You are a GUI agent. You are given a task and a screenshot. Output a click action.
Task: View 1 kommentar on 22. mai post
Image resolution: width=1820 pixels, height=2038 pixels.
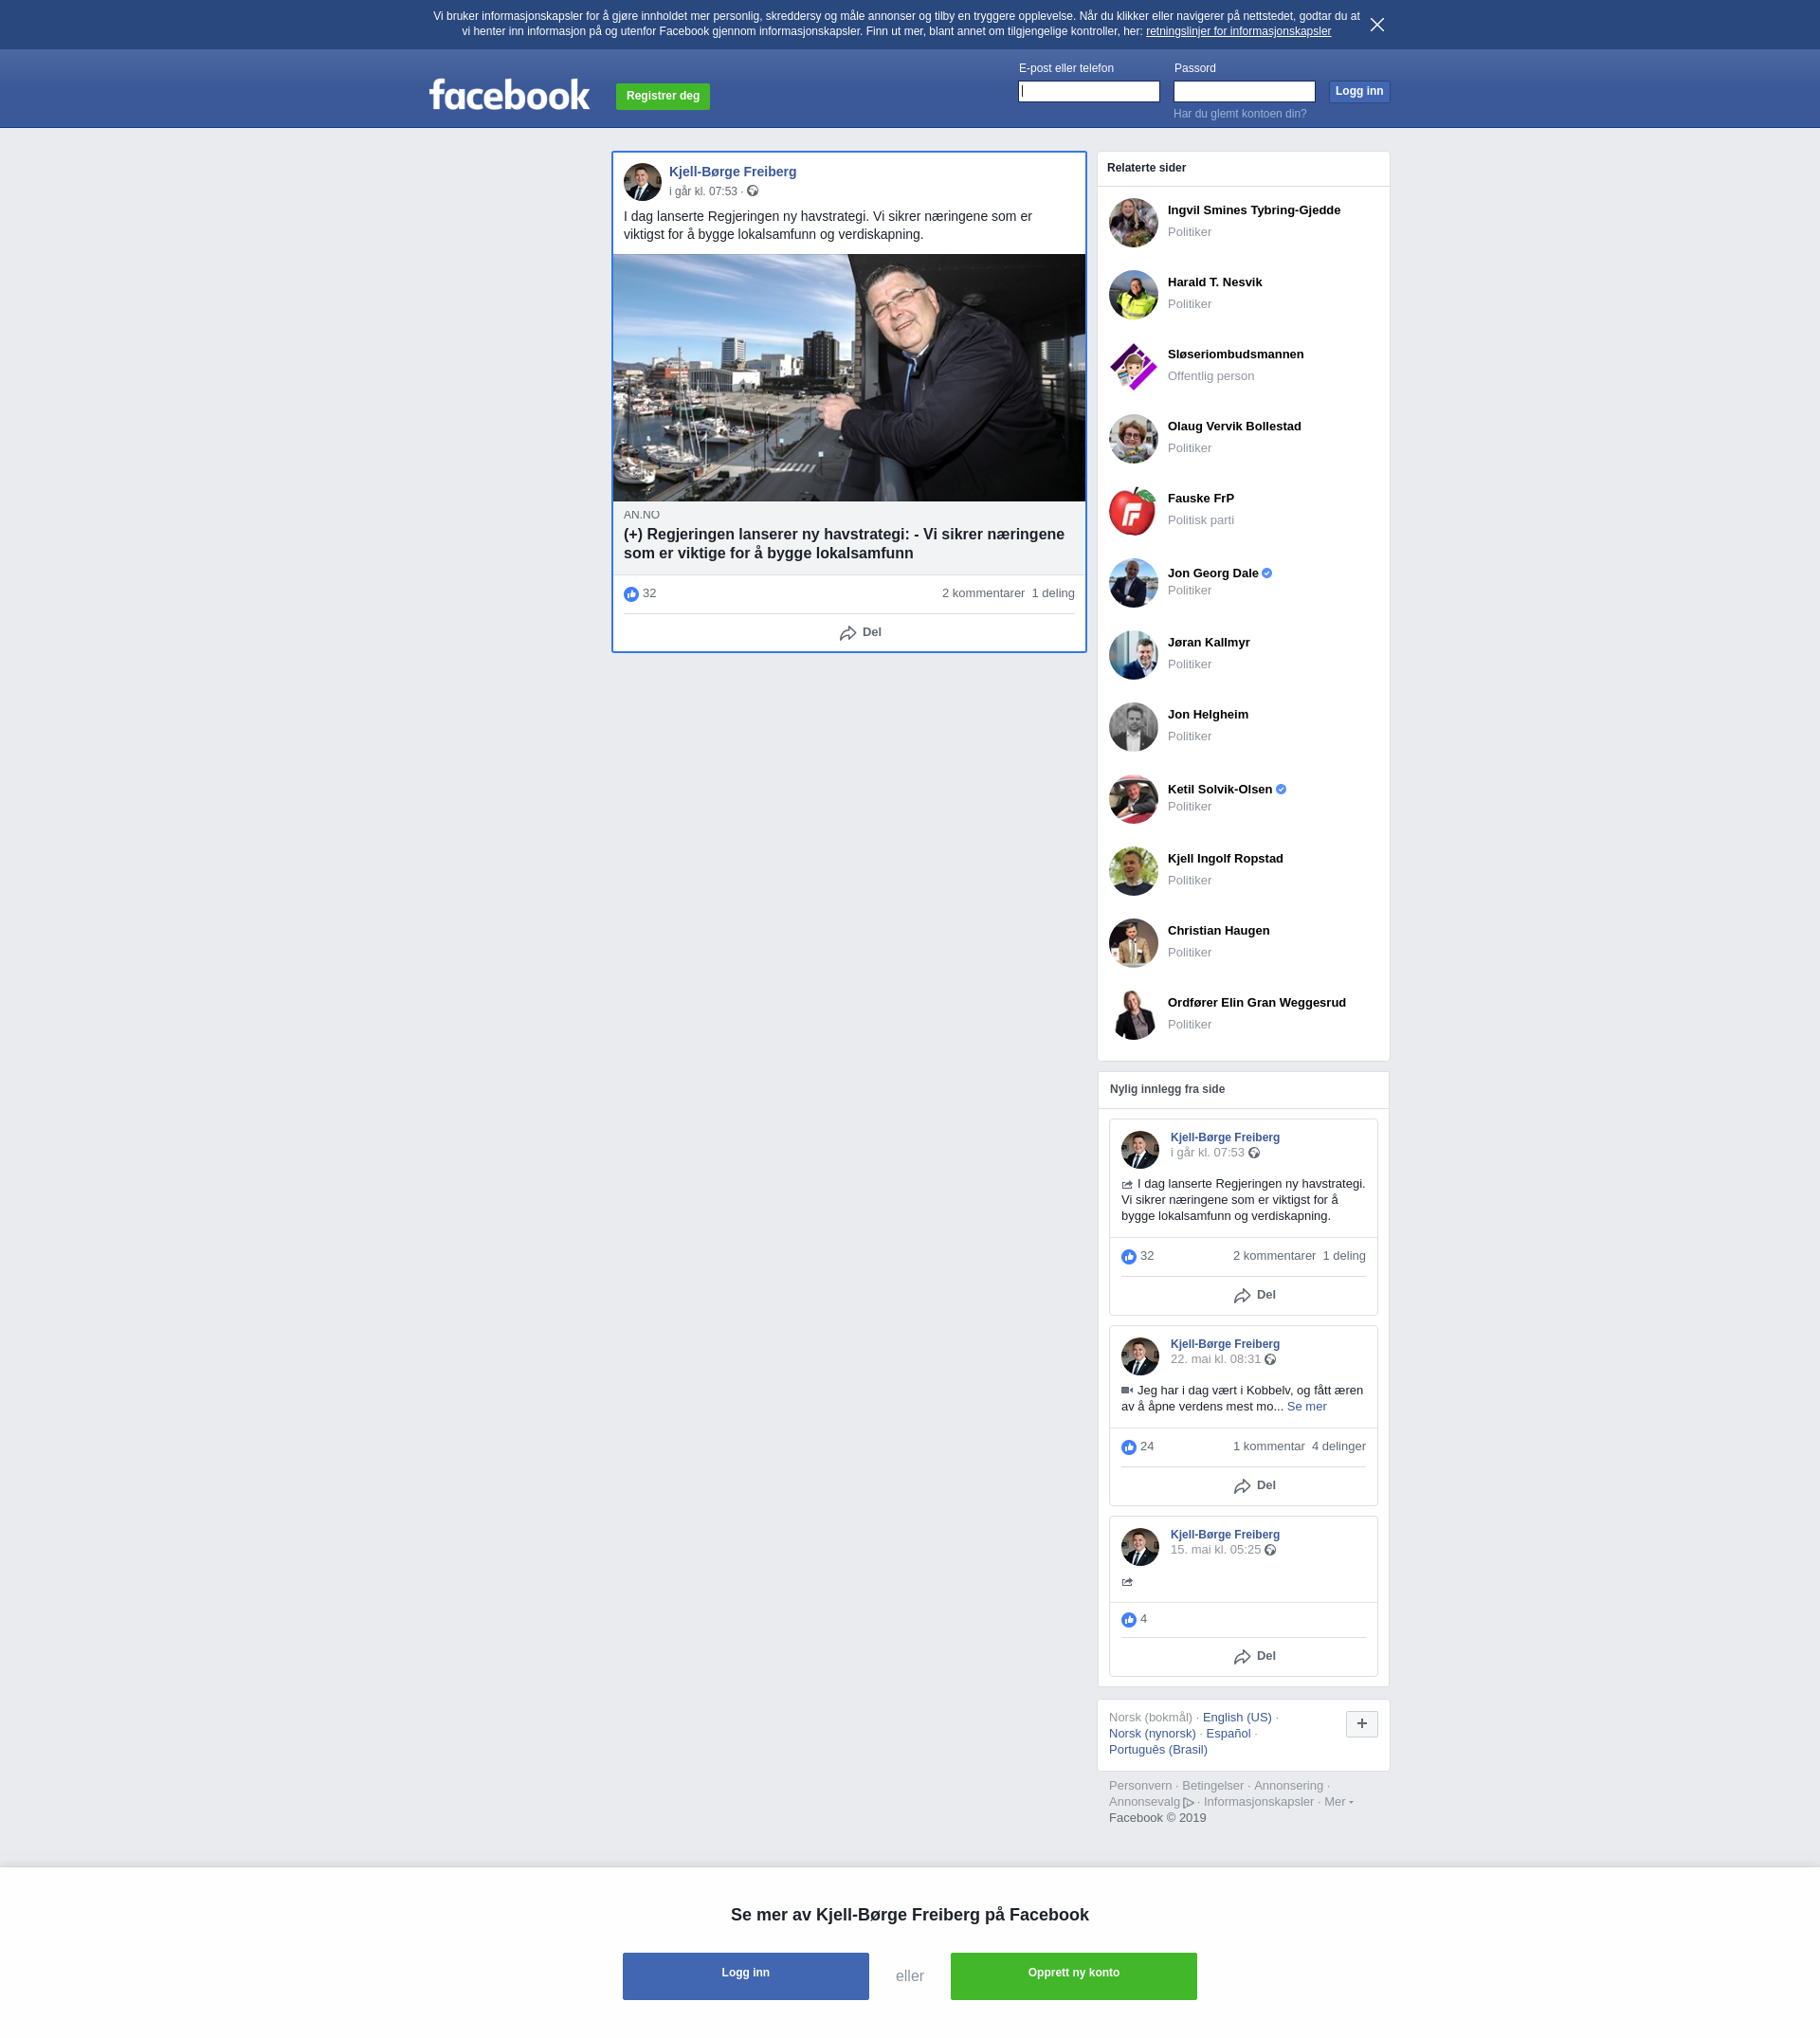pos(1268,1446)
